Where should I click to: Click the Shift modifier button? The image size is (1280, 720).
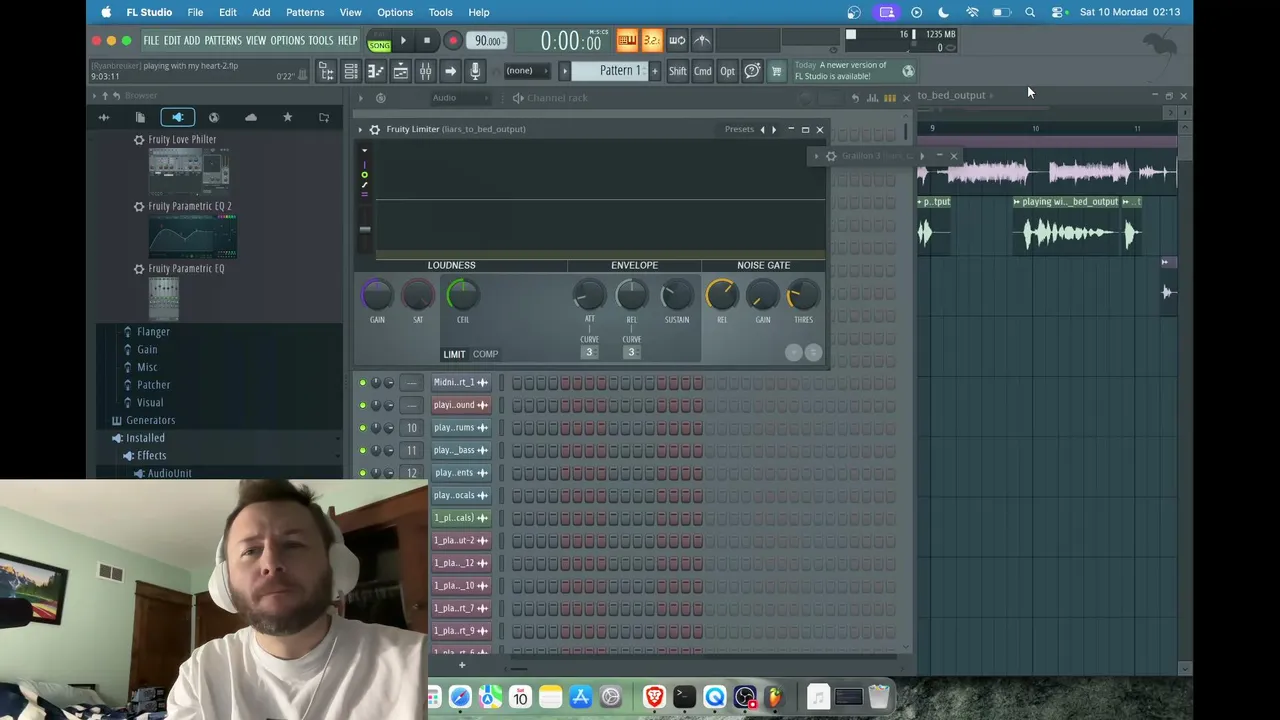(x=678, y=71)
